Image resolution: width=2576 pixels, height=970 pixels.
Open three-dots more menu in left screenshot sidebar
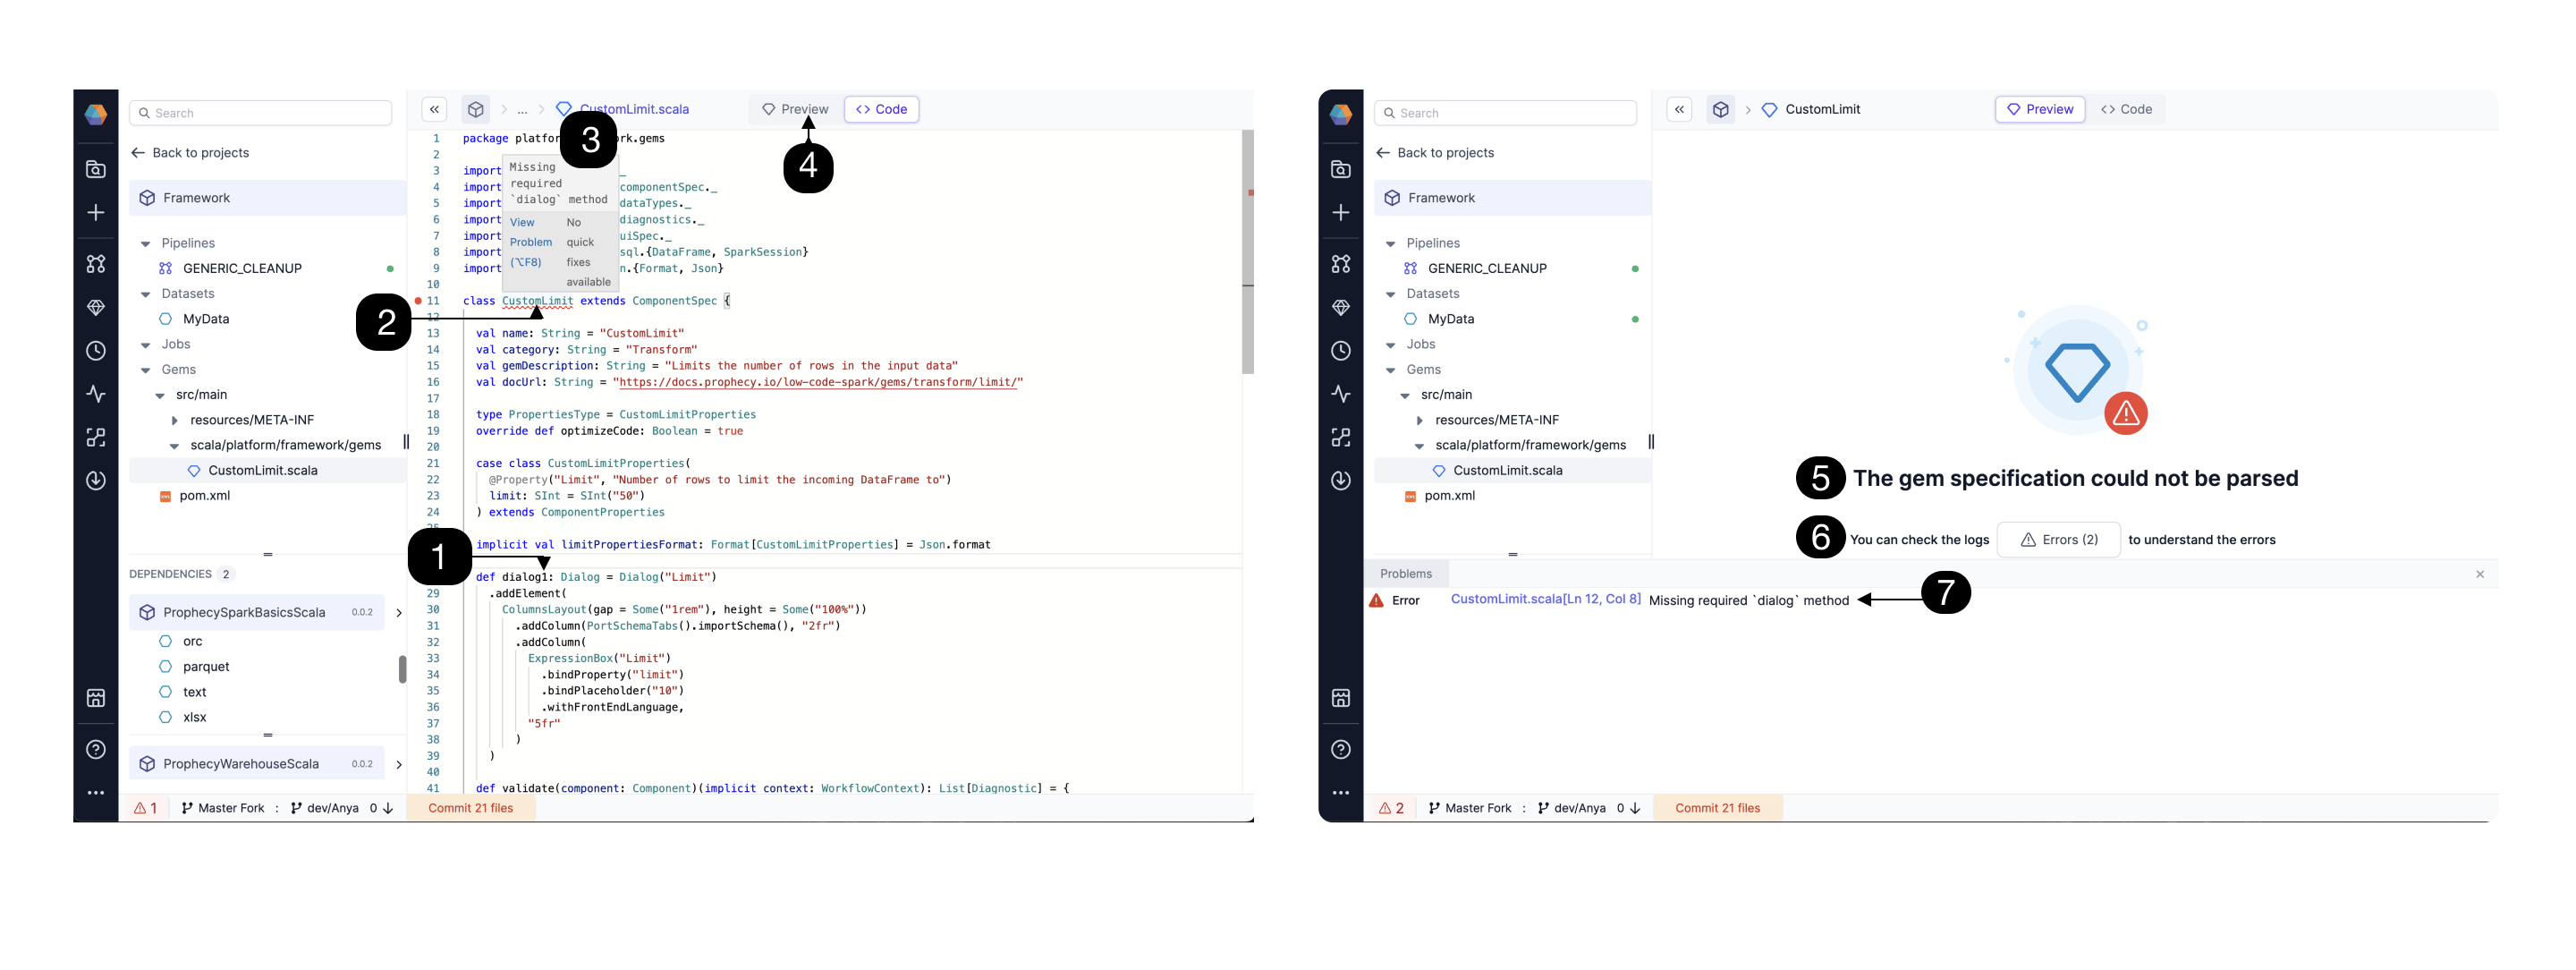96,792
